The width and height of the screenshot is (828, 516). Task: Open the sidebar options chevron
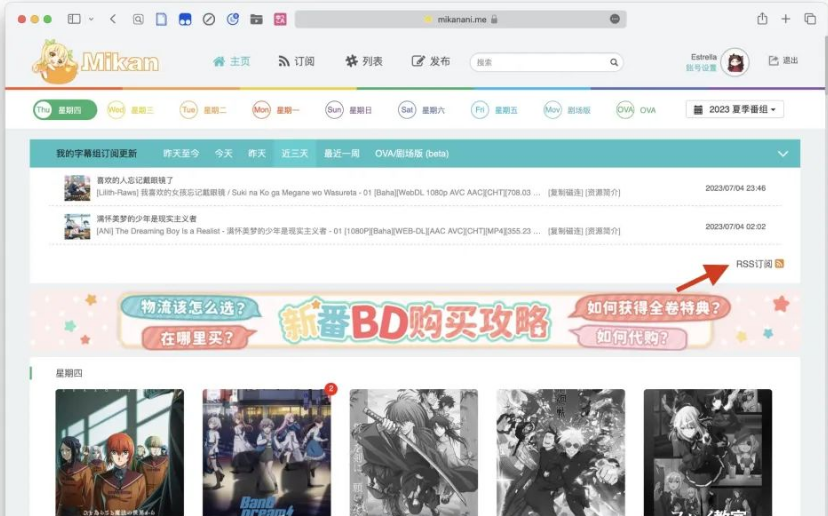(x=91, y=19)
